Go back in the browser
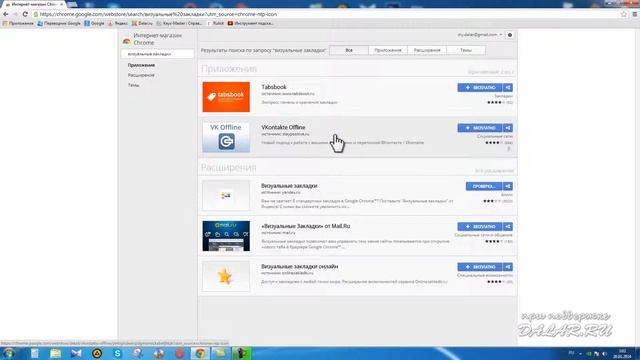 coord(6,14)
